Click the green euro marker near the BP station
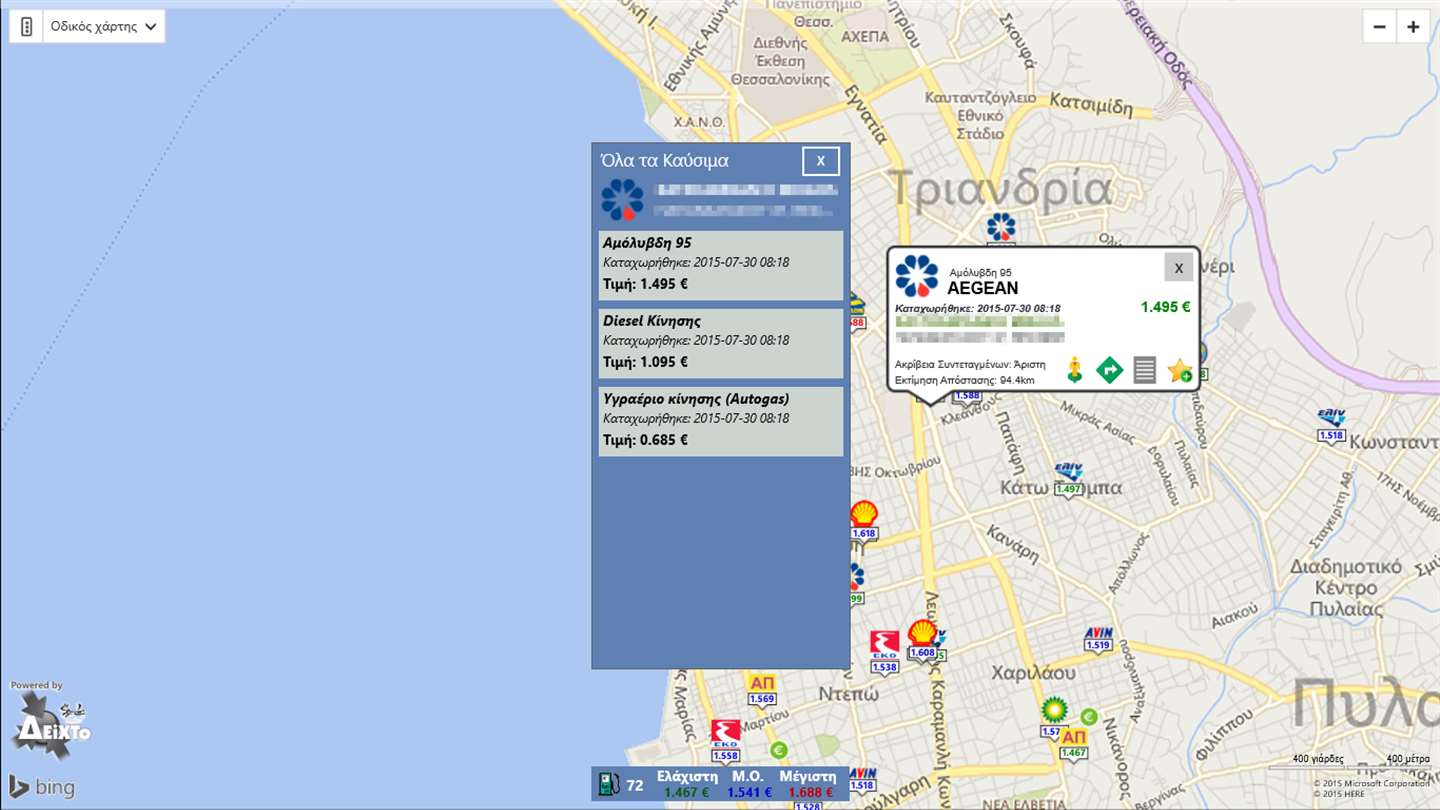 (1089, 716)
